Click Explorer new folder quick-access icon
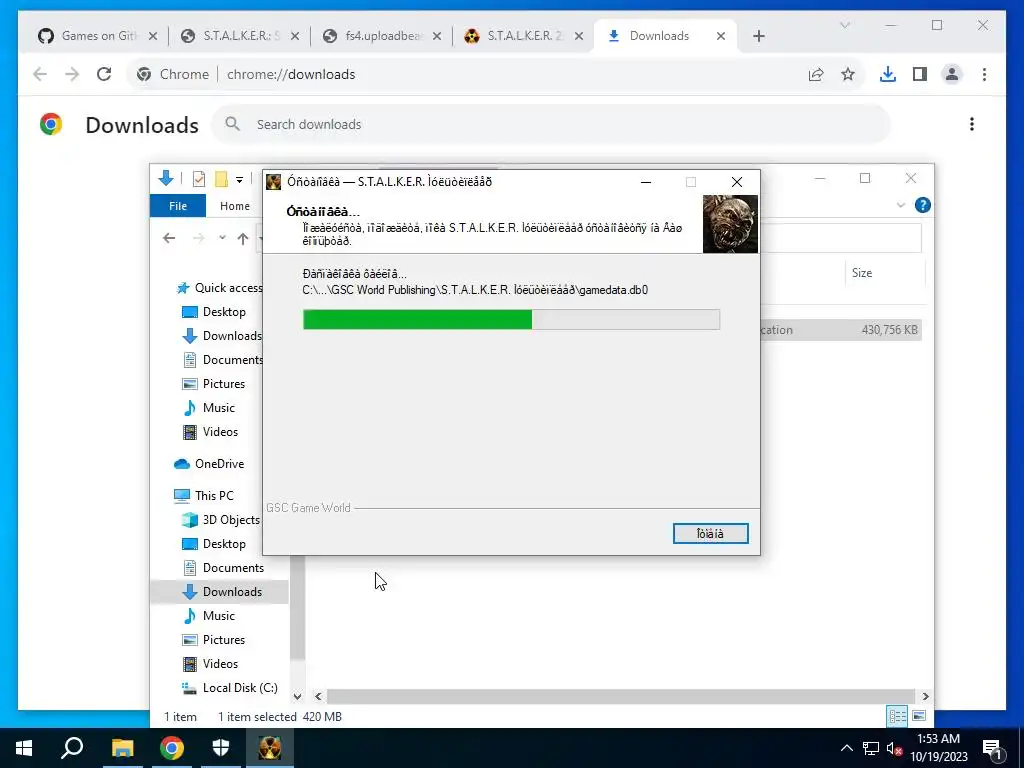Screen dimensions: 1024x768 pyautogui.click(x=221, y=178)
